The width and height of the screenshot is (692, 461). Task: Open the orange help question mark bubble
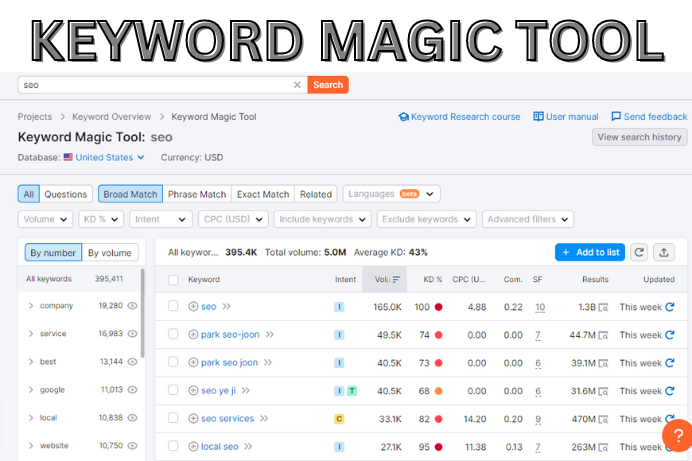click(678, 436)
